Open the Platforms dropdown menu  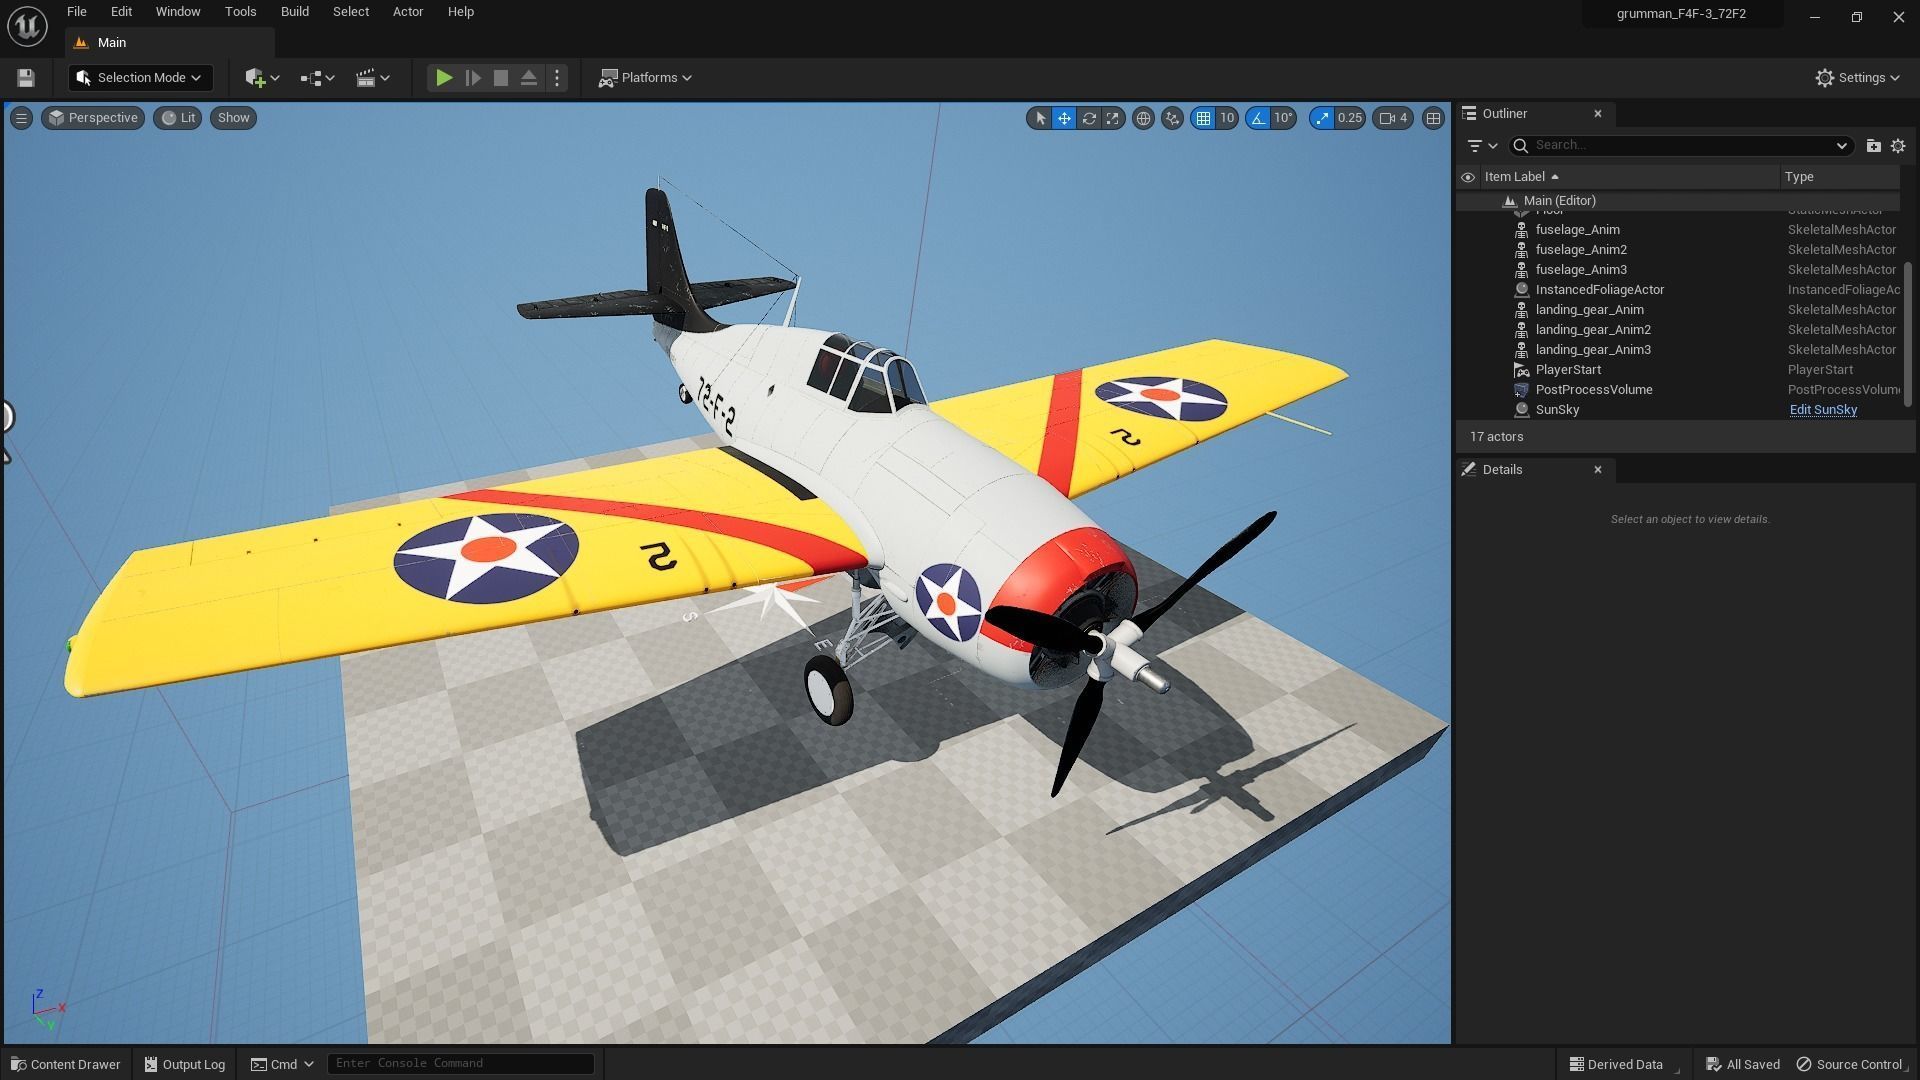tap(645, 78)
